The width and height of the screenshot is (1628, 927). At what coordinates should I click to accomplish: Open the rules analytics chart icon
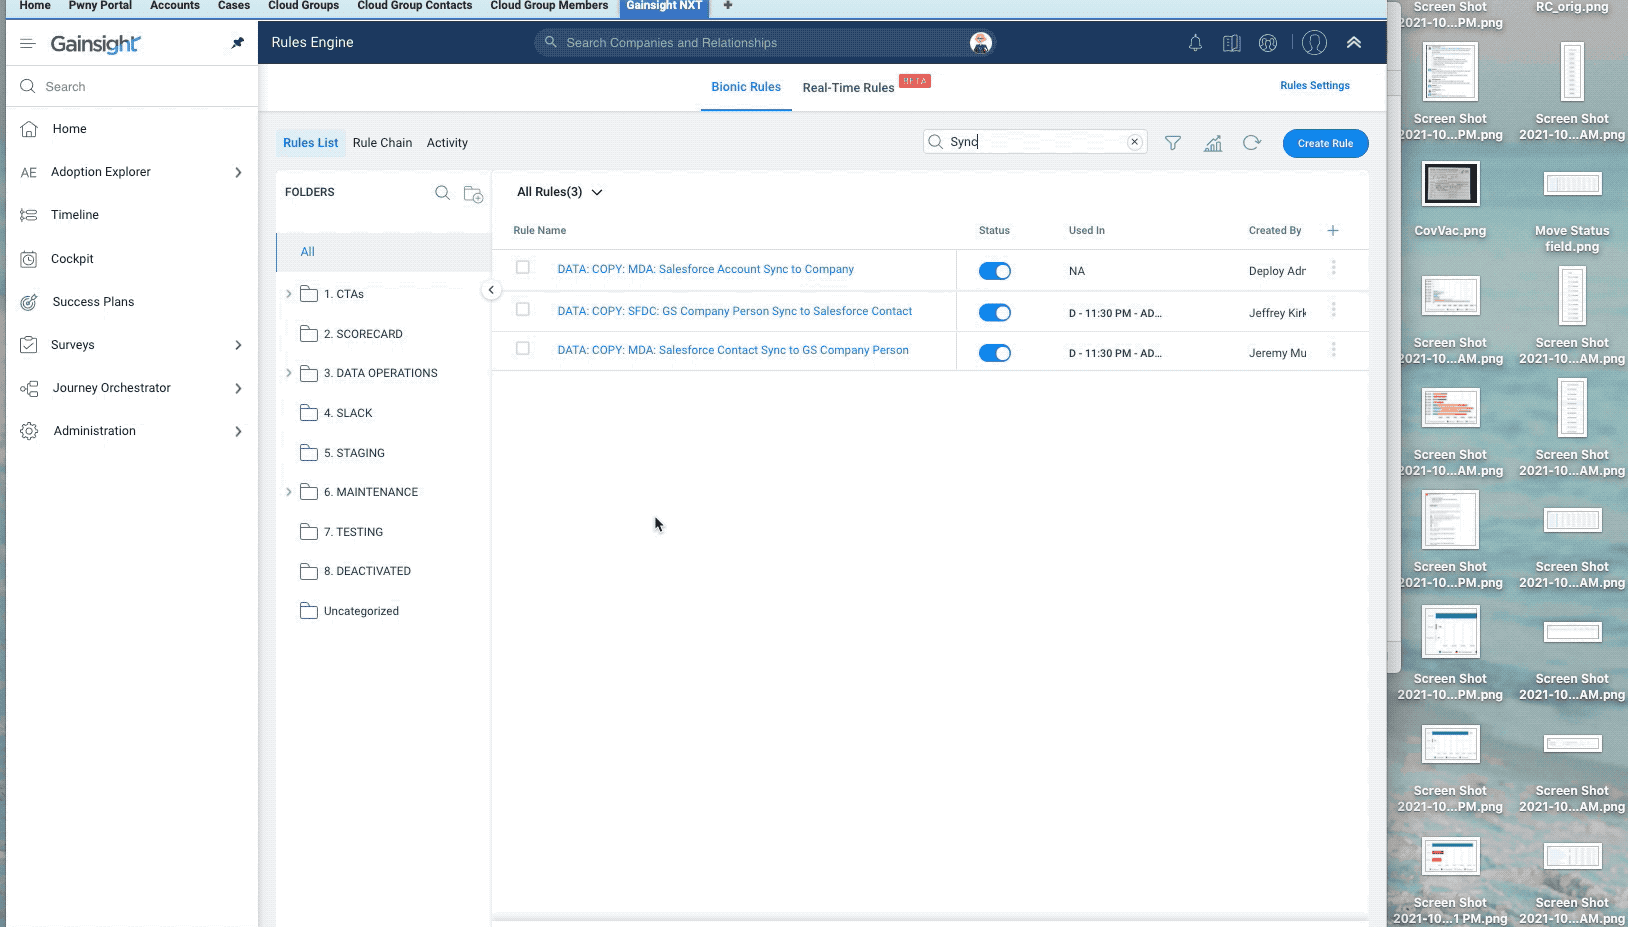coord(1213,143)
